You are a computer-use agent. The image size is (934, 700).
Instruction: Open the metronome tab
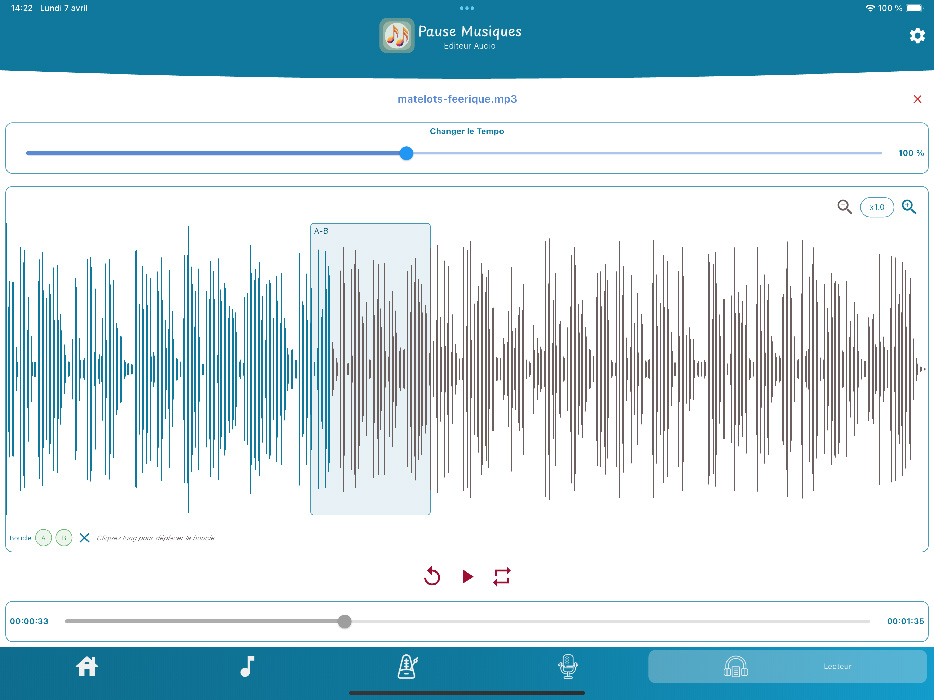[407, 667]
